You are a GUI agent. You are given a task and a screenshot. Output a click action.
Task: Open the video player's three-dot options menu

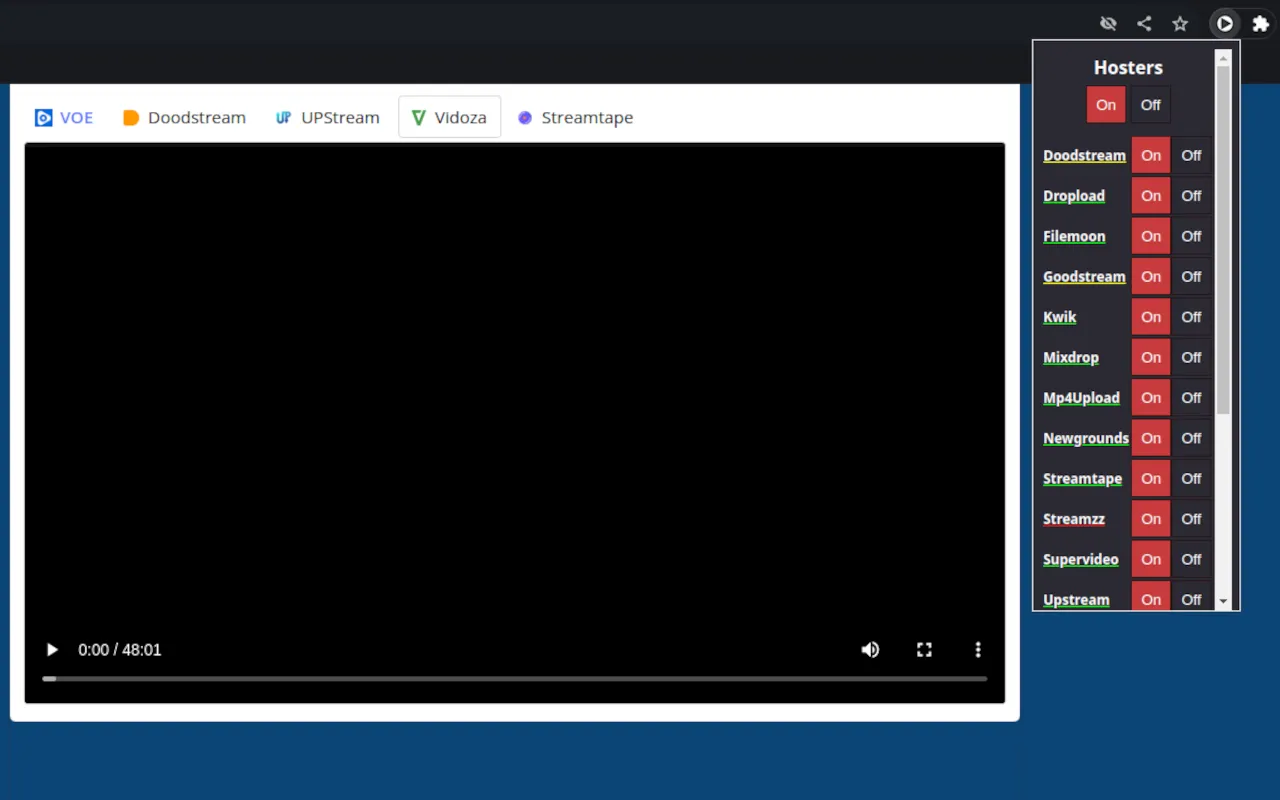click(977, 650)
